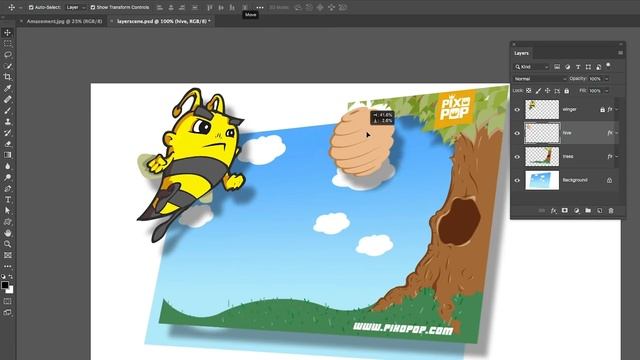Screen dimensions: 640x360
Task: Toggle Lock transparent pixels
Action: (529, 91)
